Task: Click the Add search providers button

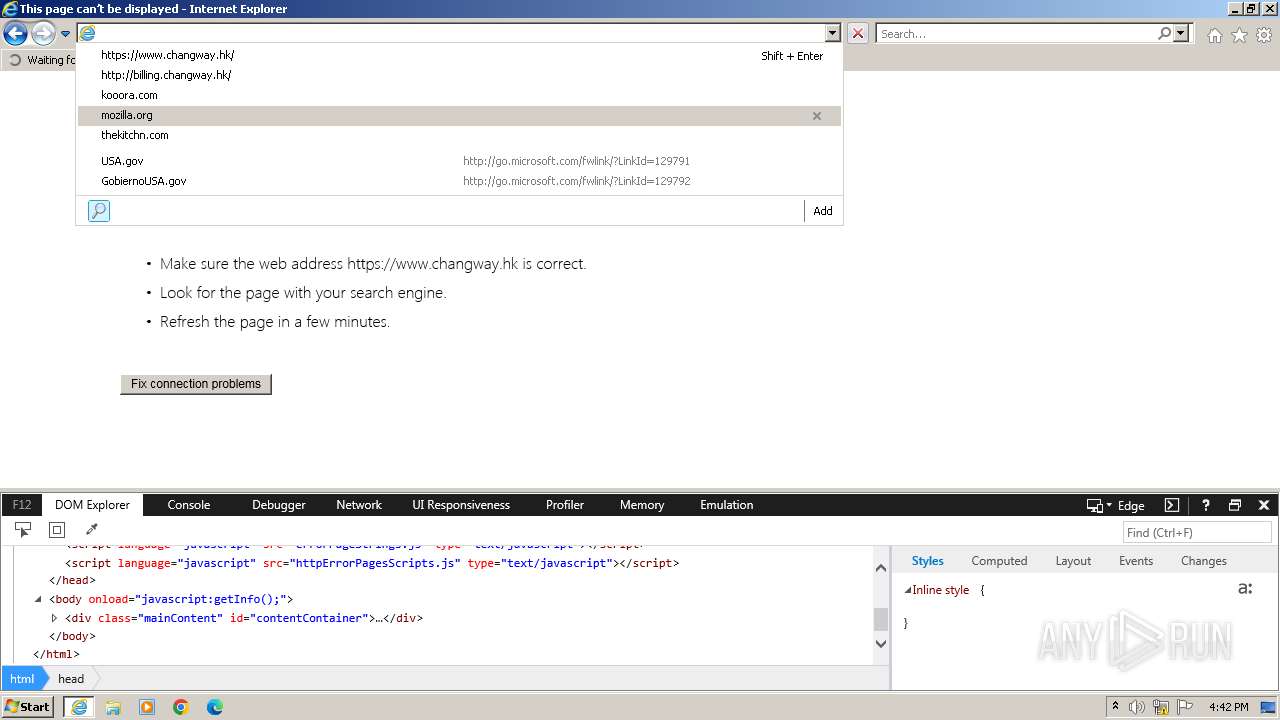Action: click(823, 211)
